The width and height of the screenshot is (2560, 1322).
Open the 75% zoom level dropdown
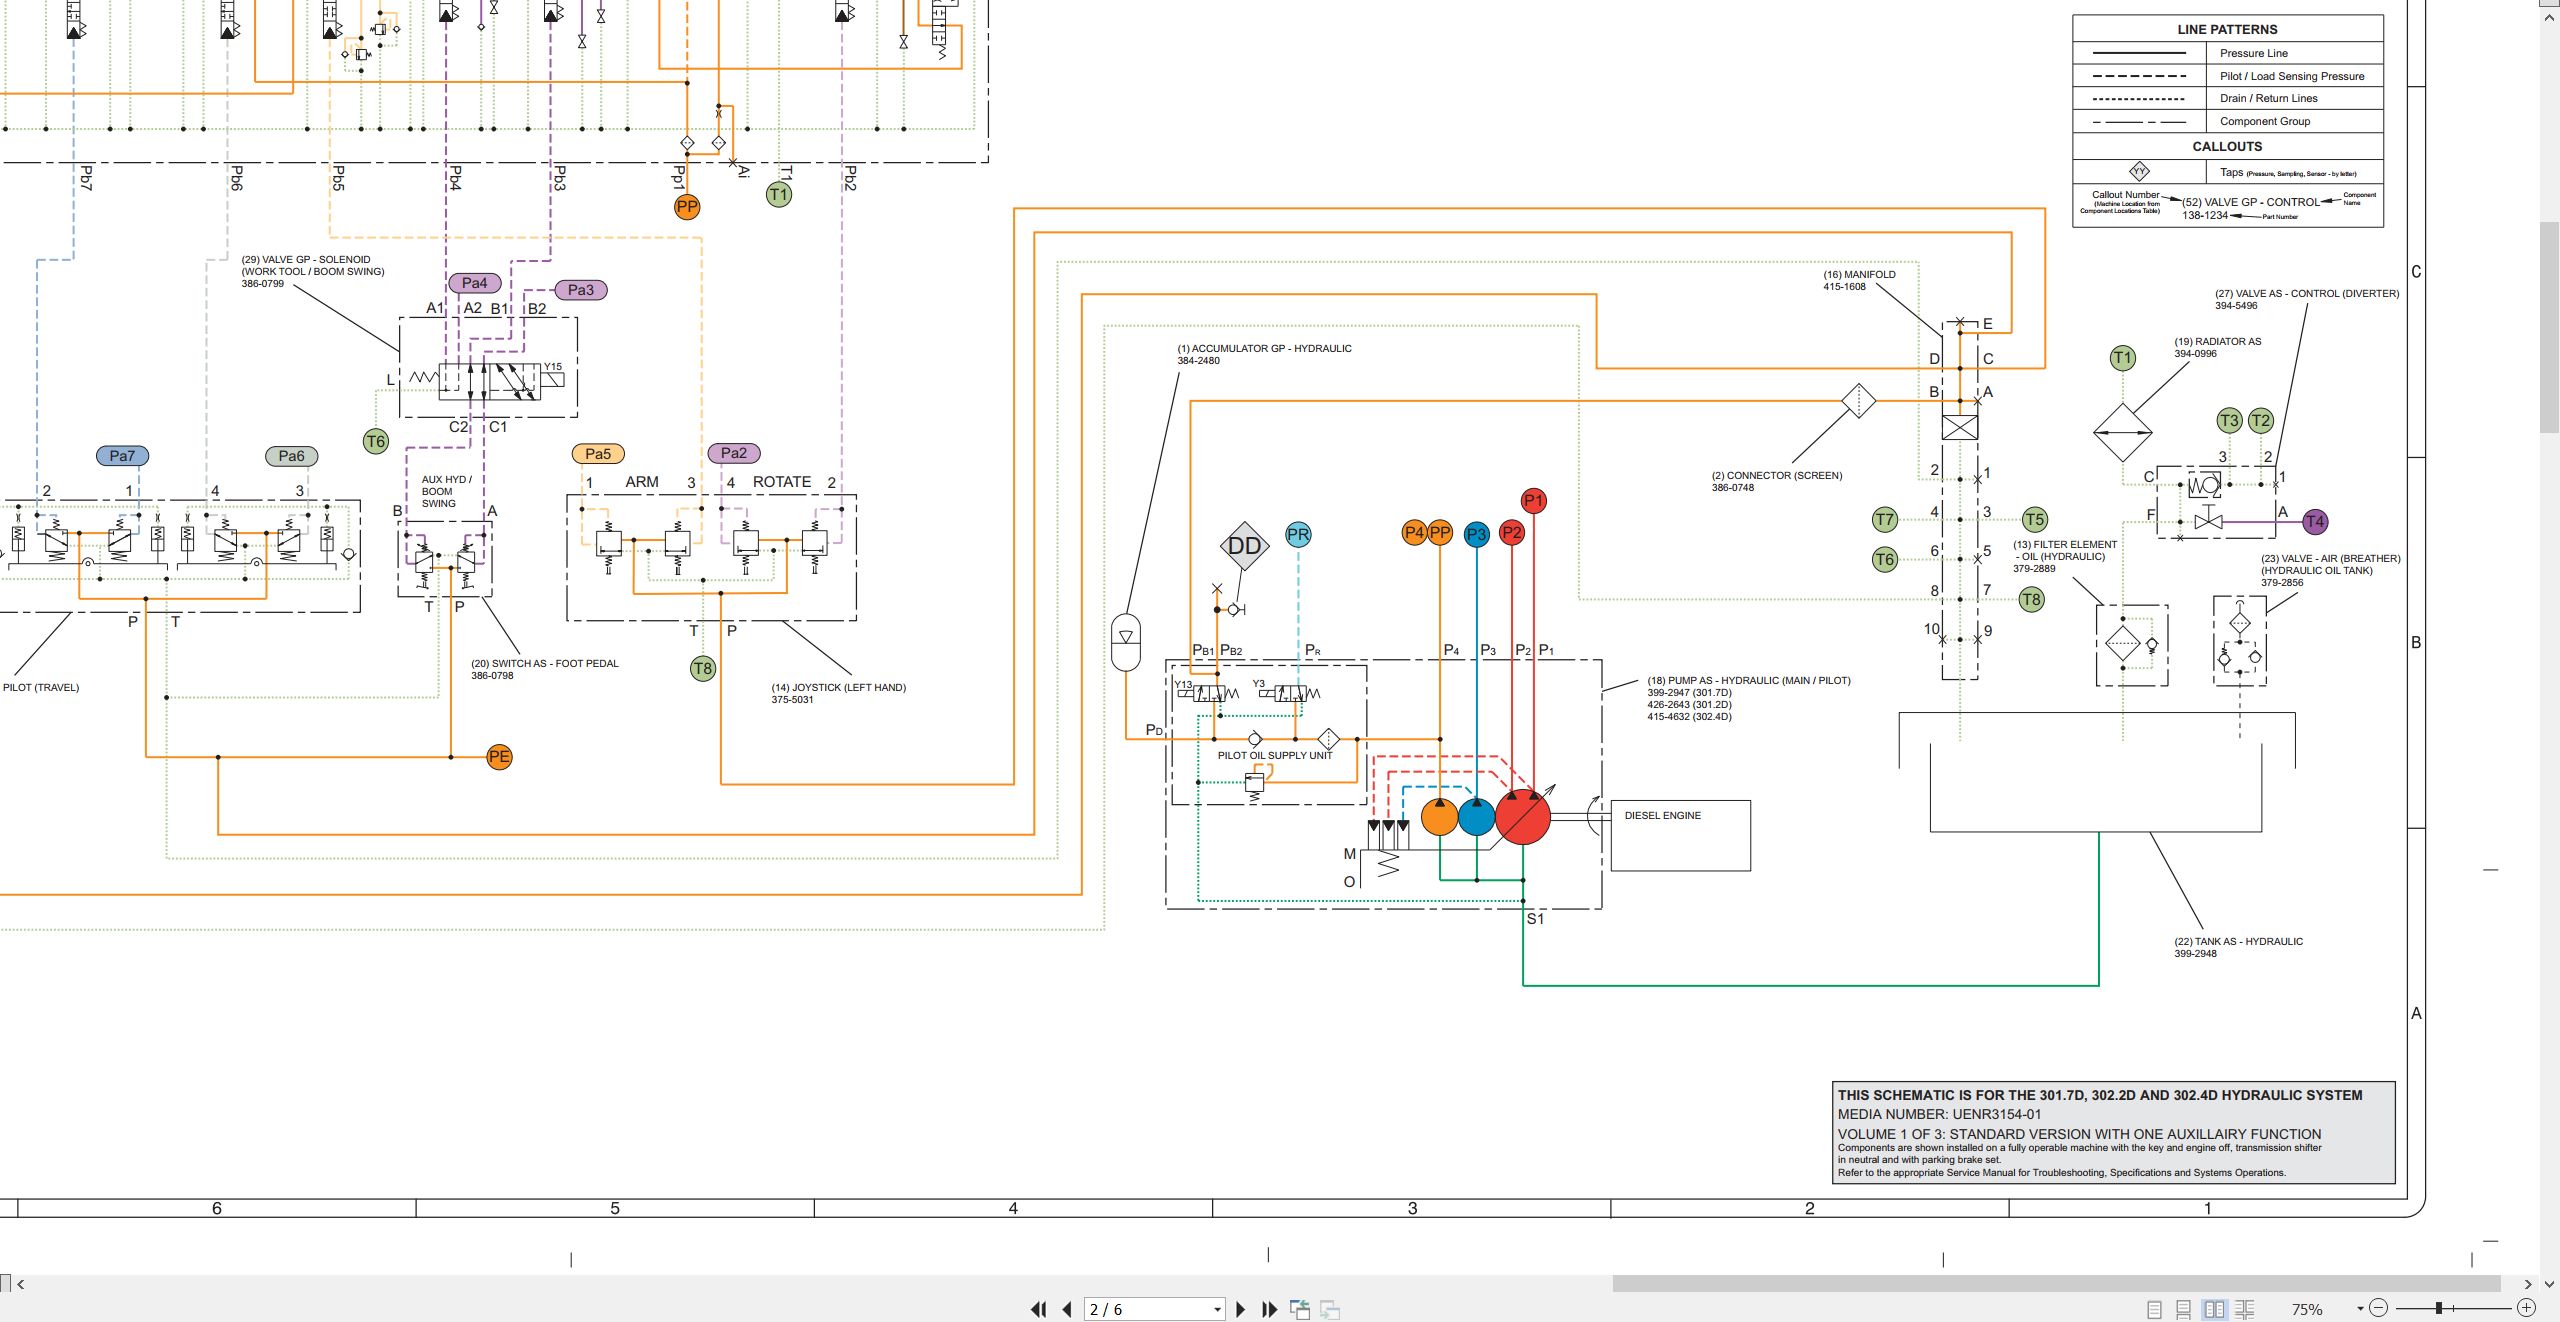tap(2360, 1308)
